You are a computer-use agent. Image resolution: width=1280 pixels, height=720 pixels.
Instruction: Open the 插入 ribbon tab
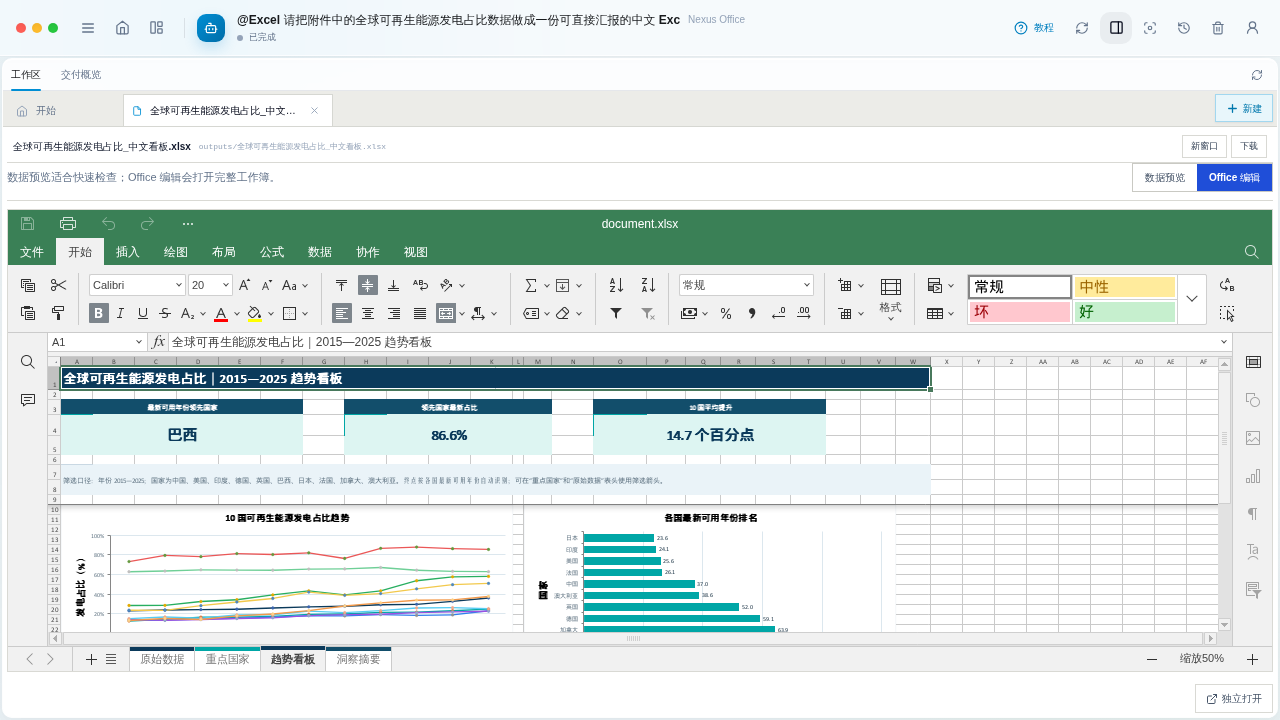pos(128,252)
